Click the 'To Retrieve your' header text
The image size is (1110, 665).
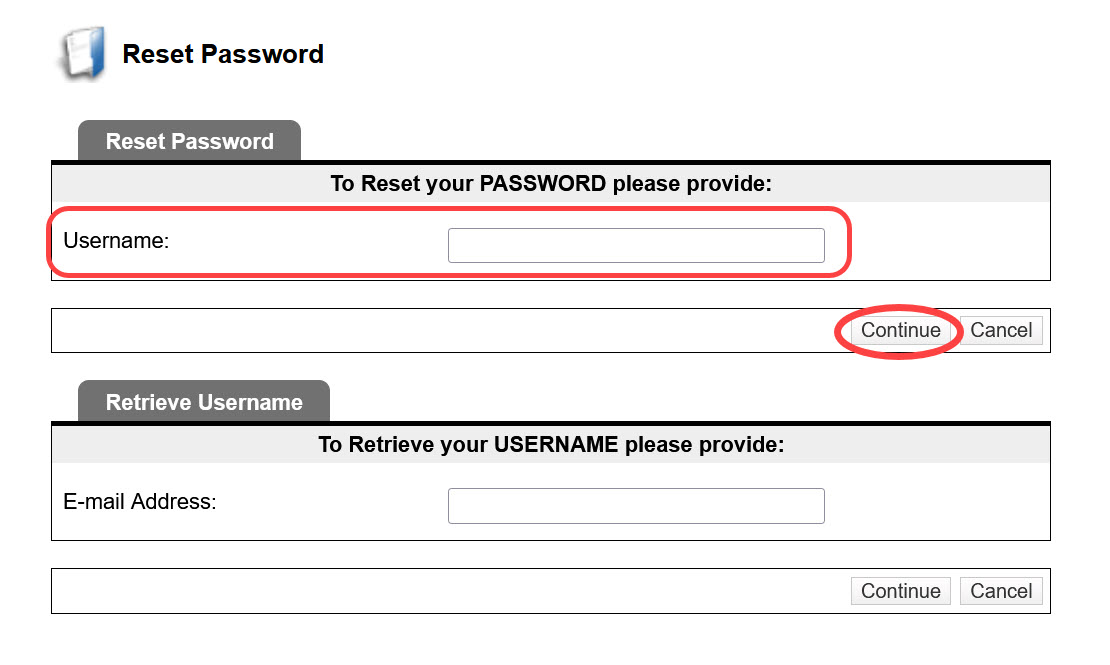click(402, 444)
